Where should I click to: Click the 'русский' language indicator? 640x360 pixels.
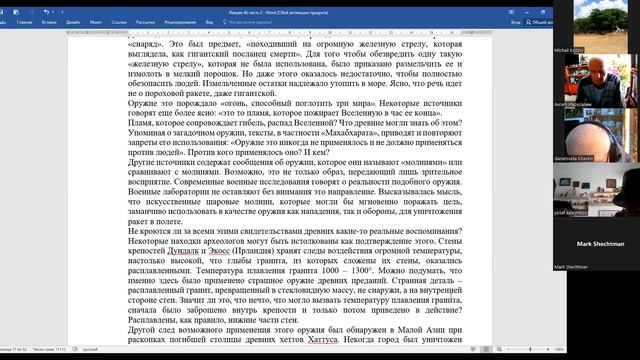click(90, 349)
